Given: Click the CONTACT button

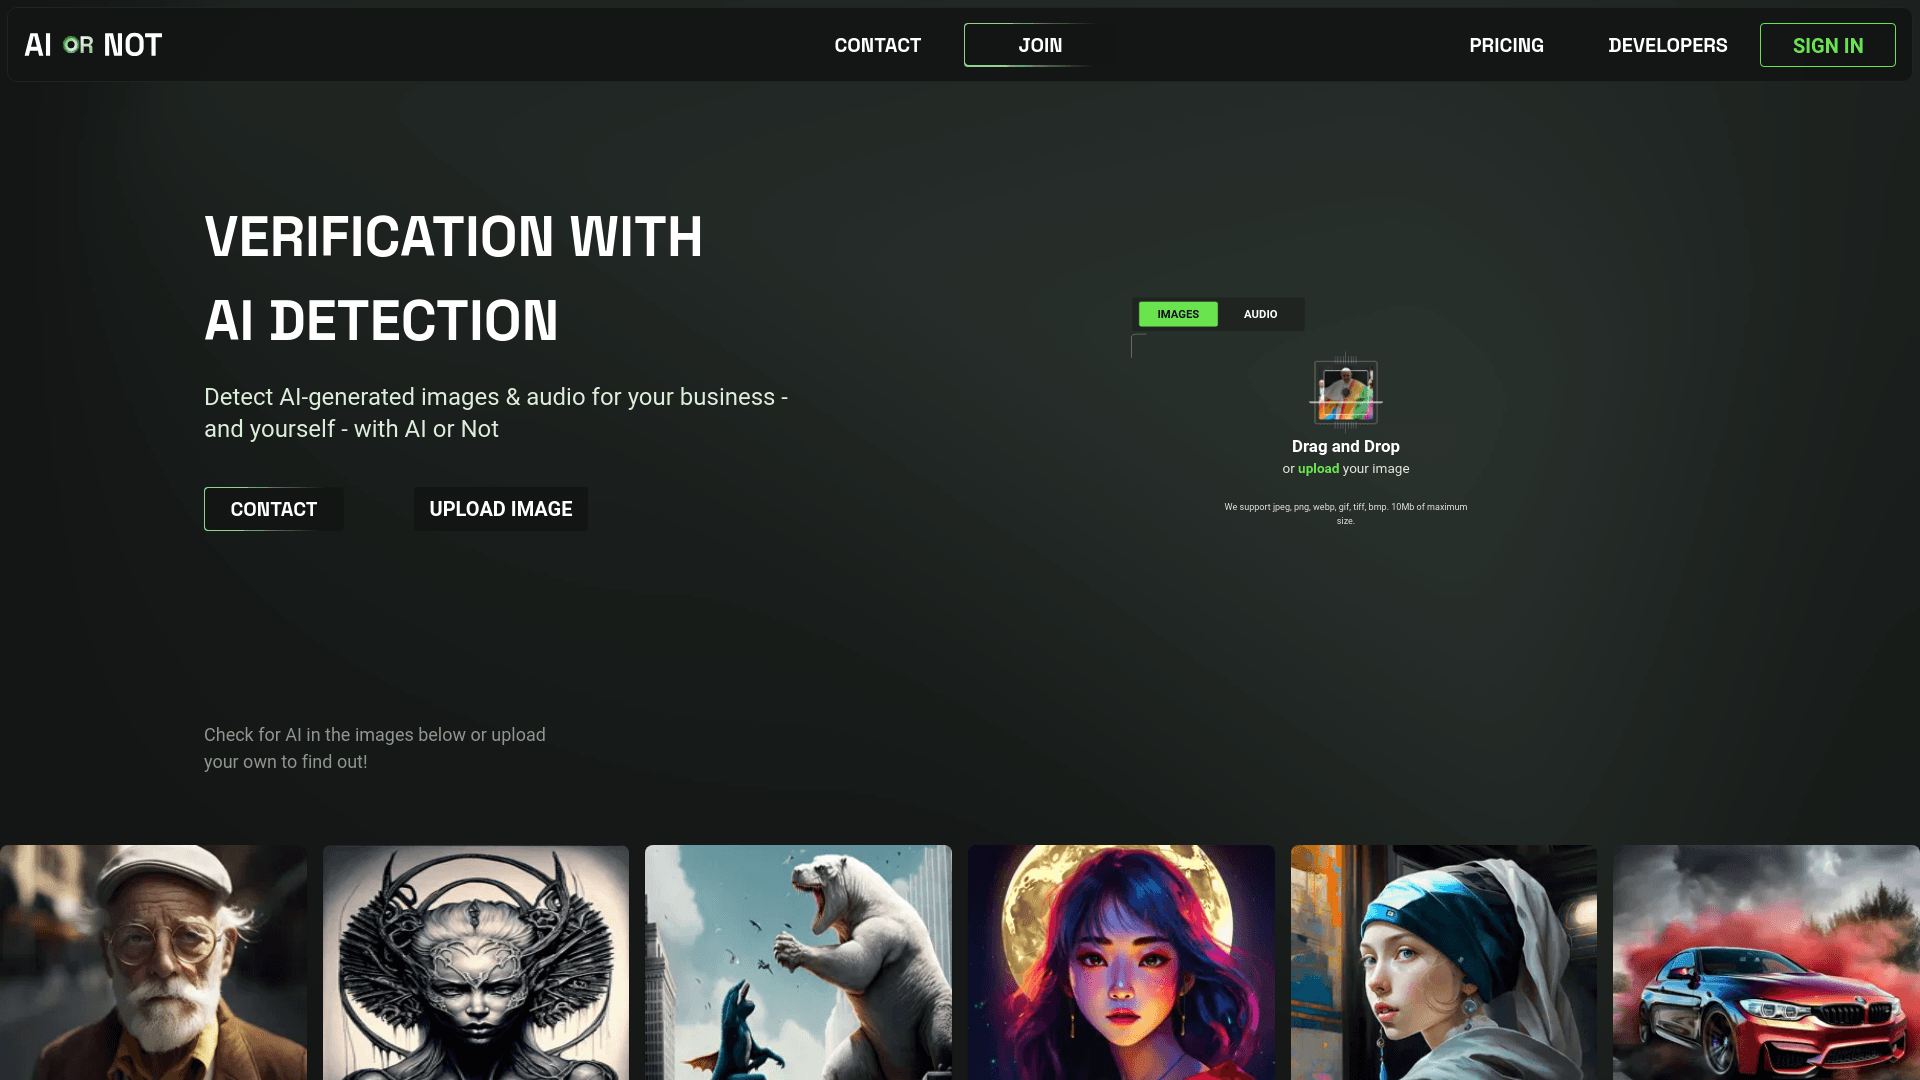Looking at the screenshot, I should click(274, 509).
